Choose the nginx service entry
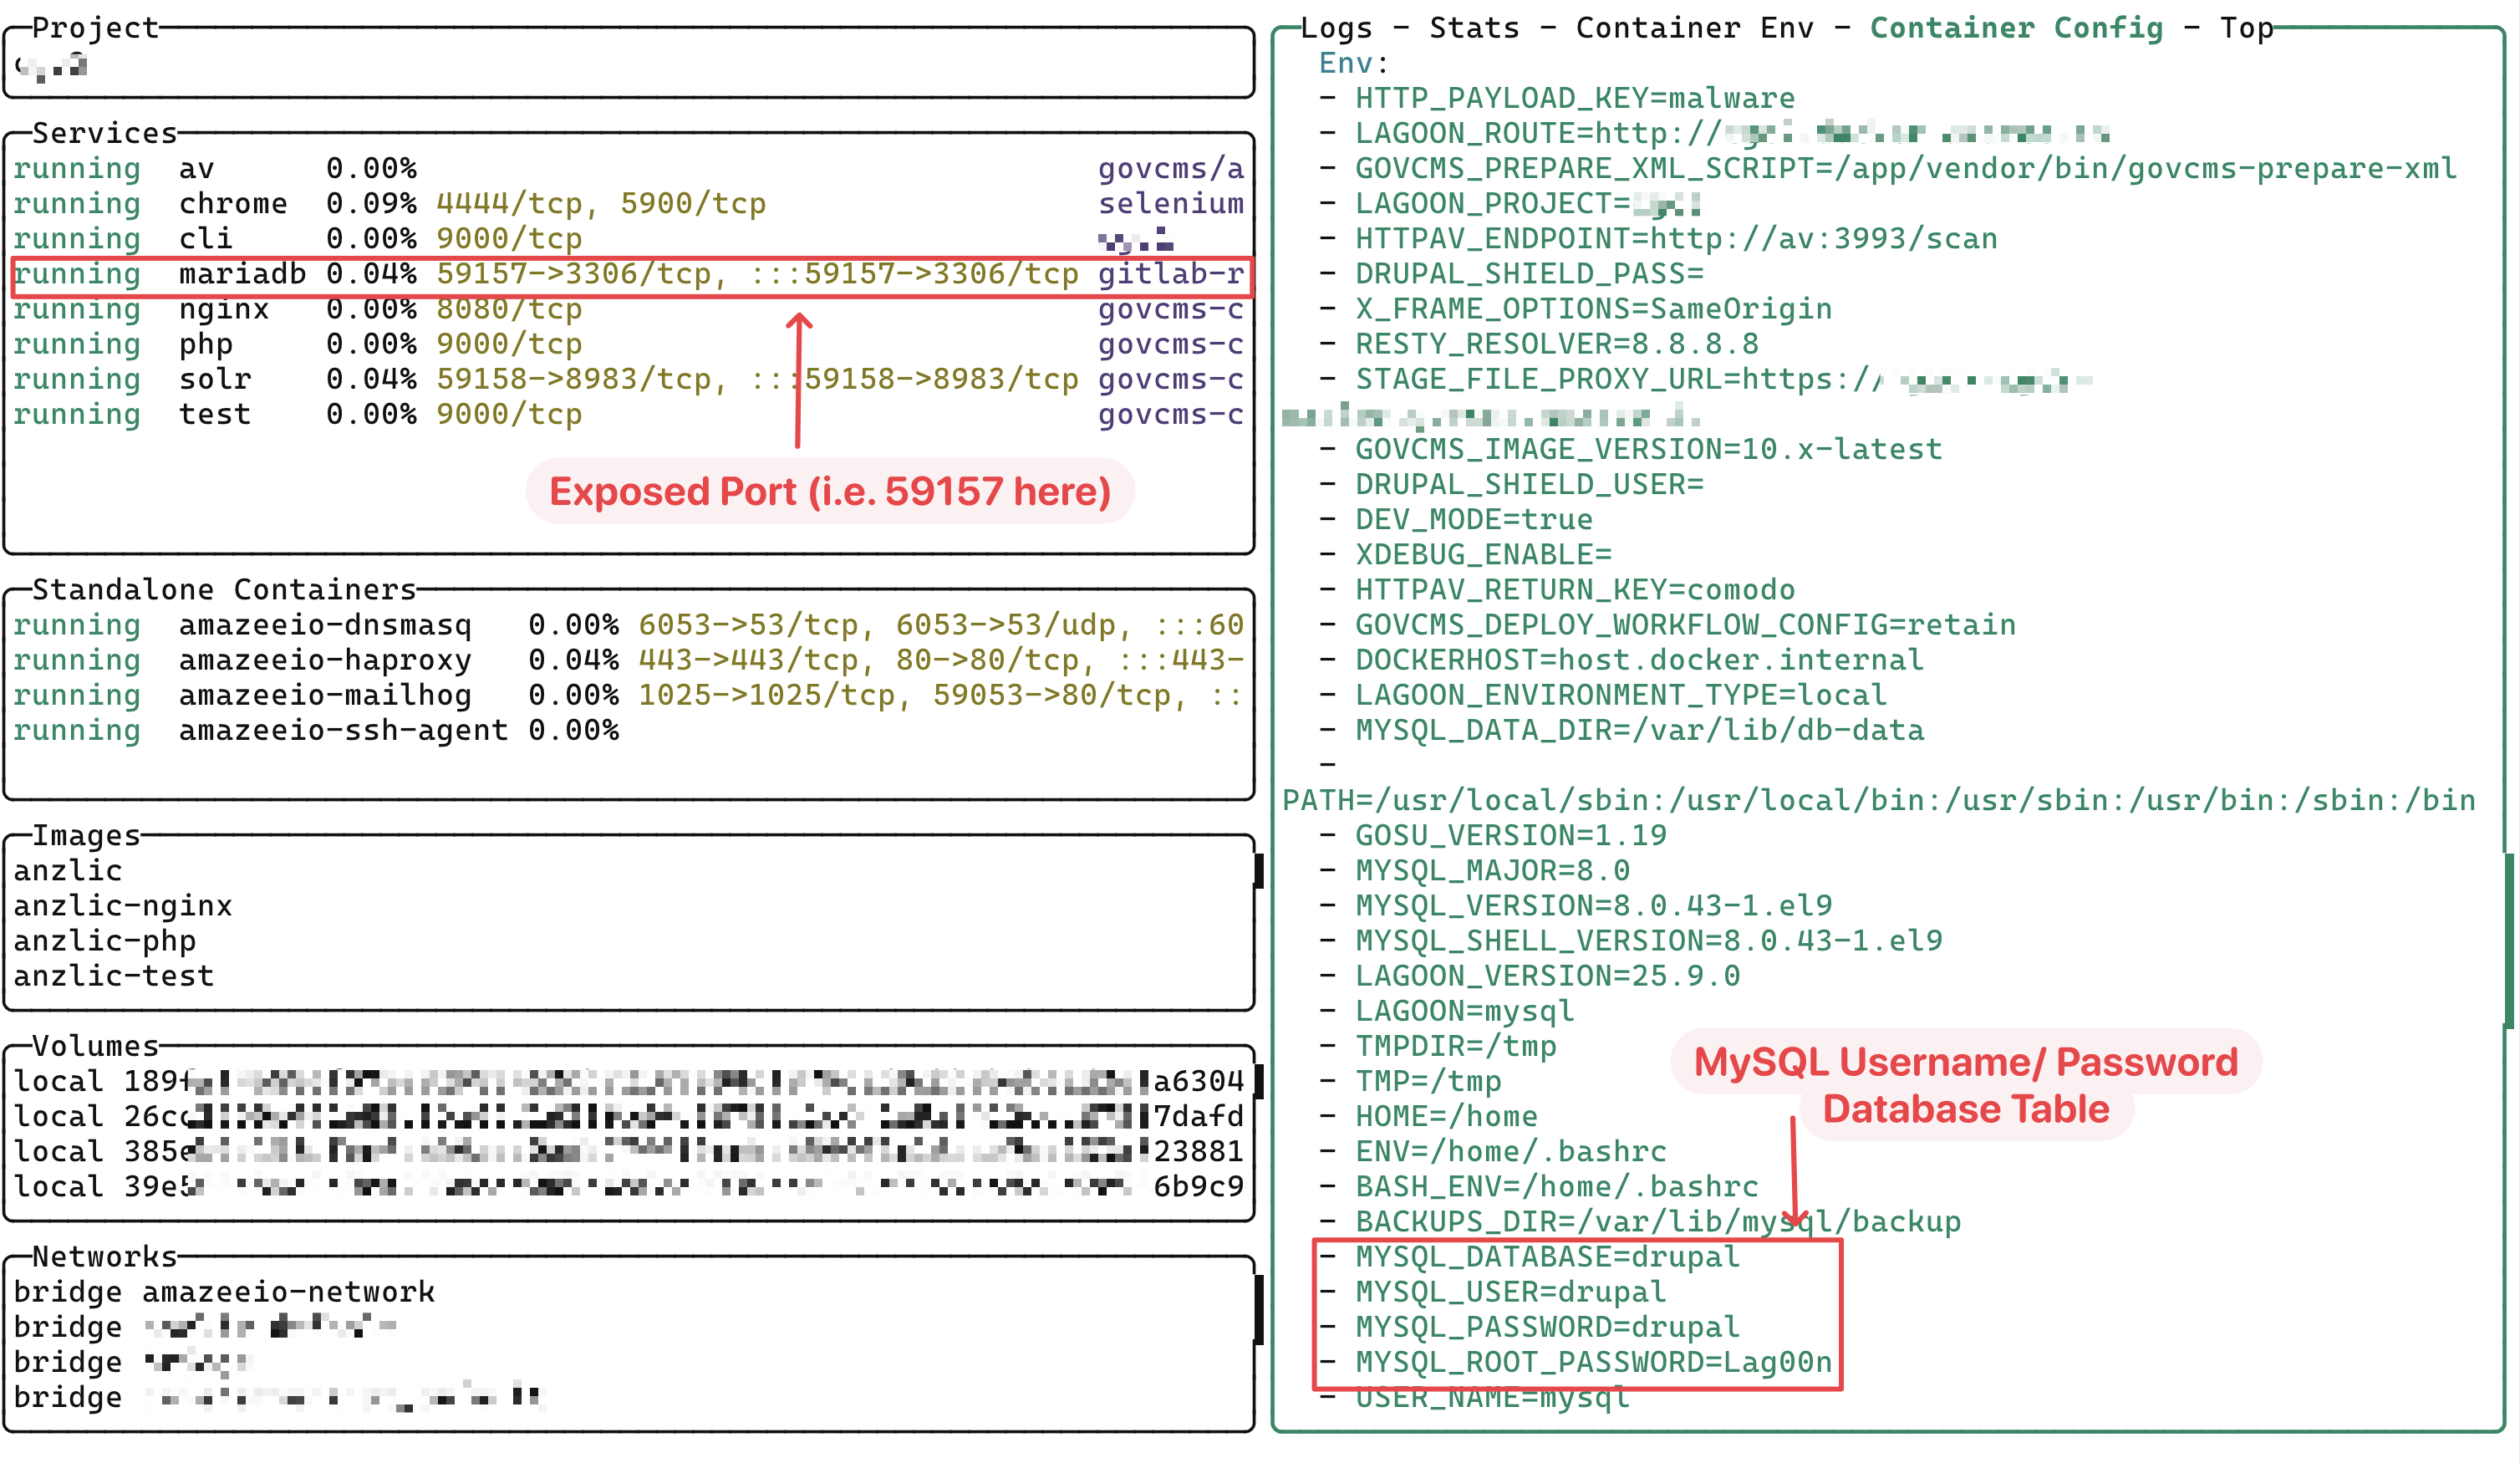2520x1463 pixels. (x=223, y=309)
